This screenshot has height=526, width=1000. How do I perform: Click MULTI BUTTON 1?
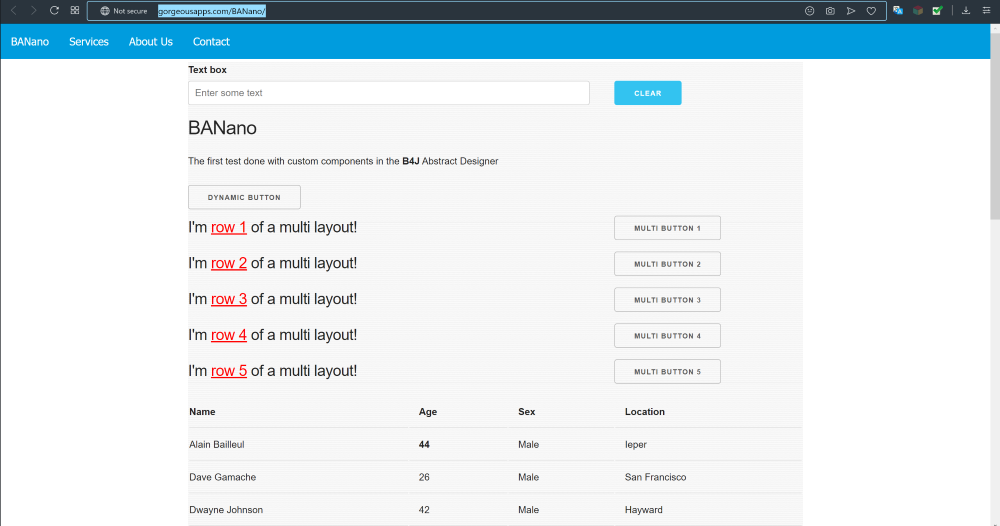coord(667,228)
